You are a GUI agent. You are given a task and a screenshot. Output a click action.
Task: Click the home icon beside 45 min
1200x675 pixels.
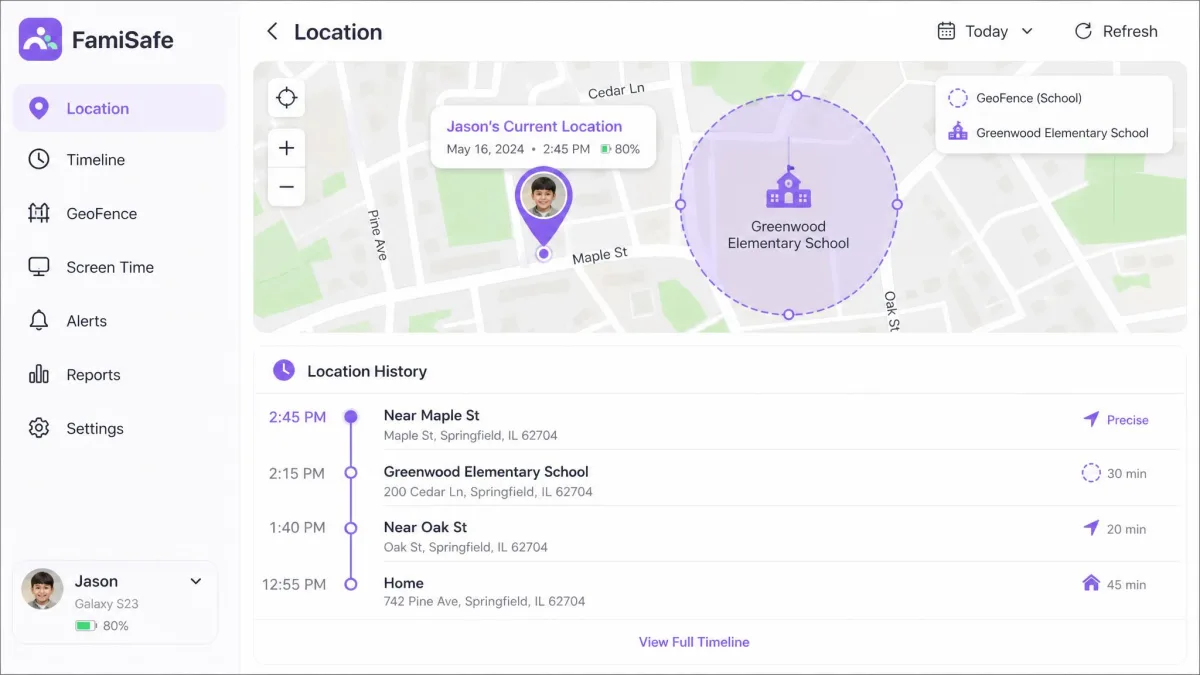point(1091,583)
